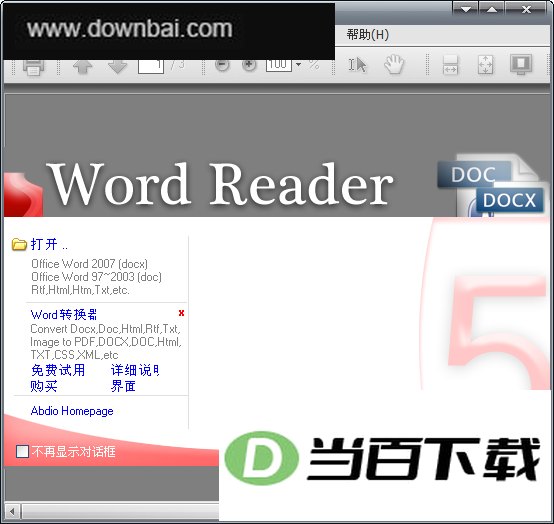Click the page number input field
Image resolution: width=554 pixels, height=524 pixels.
point(151,66)
